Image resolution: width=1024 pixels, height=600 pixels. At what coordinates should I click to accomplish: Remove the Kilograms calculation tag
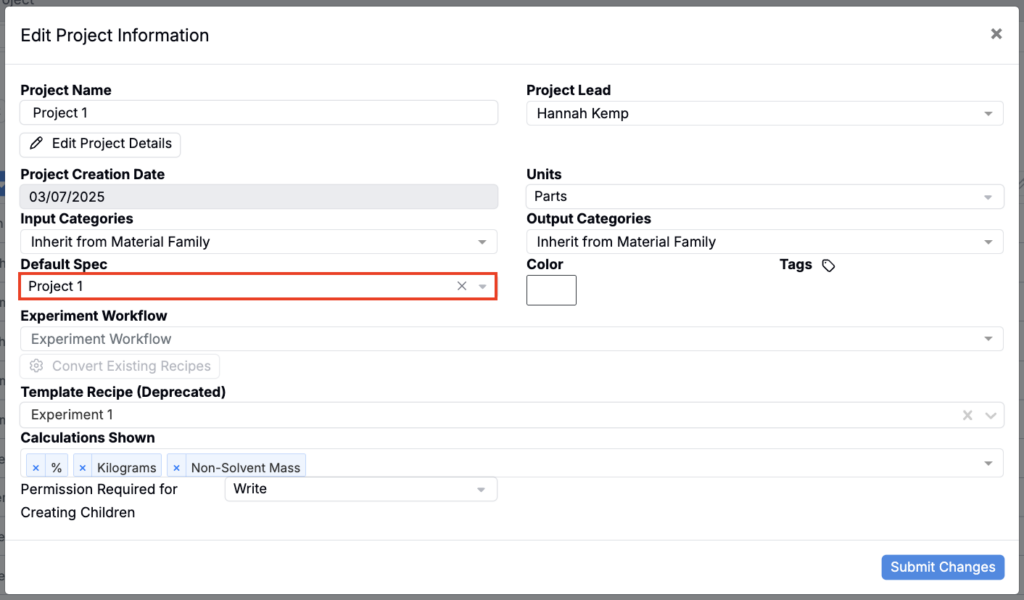pos(83,467)
